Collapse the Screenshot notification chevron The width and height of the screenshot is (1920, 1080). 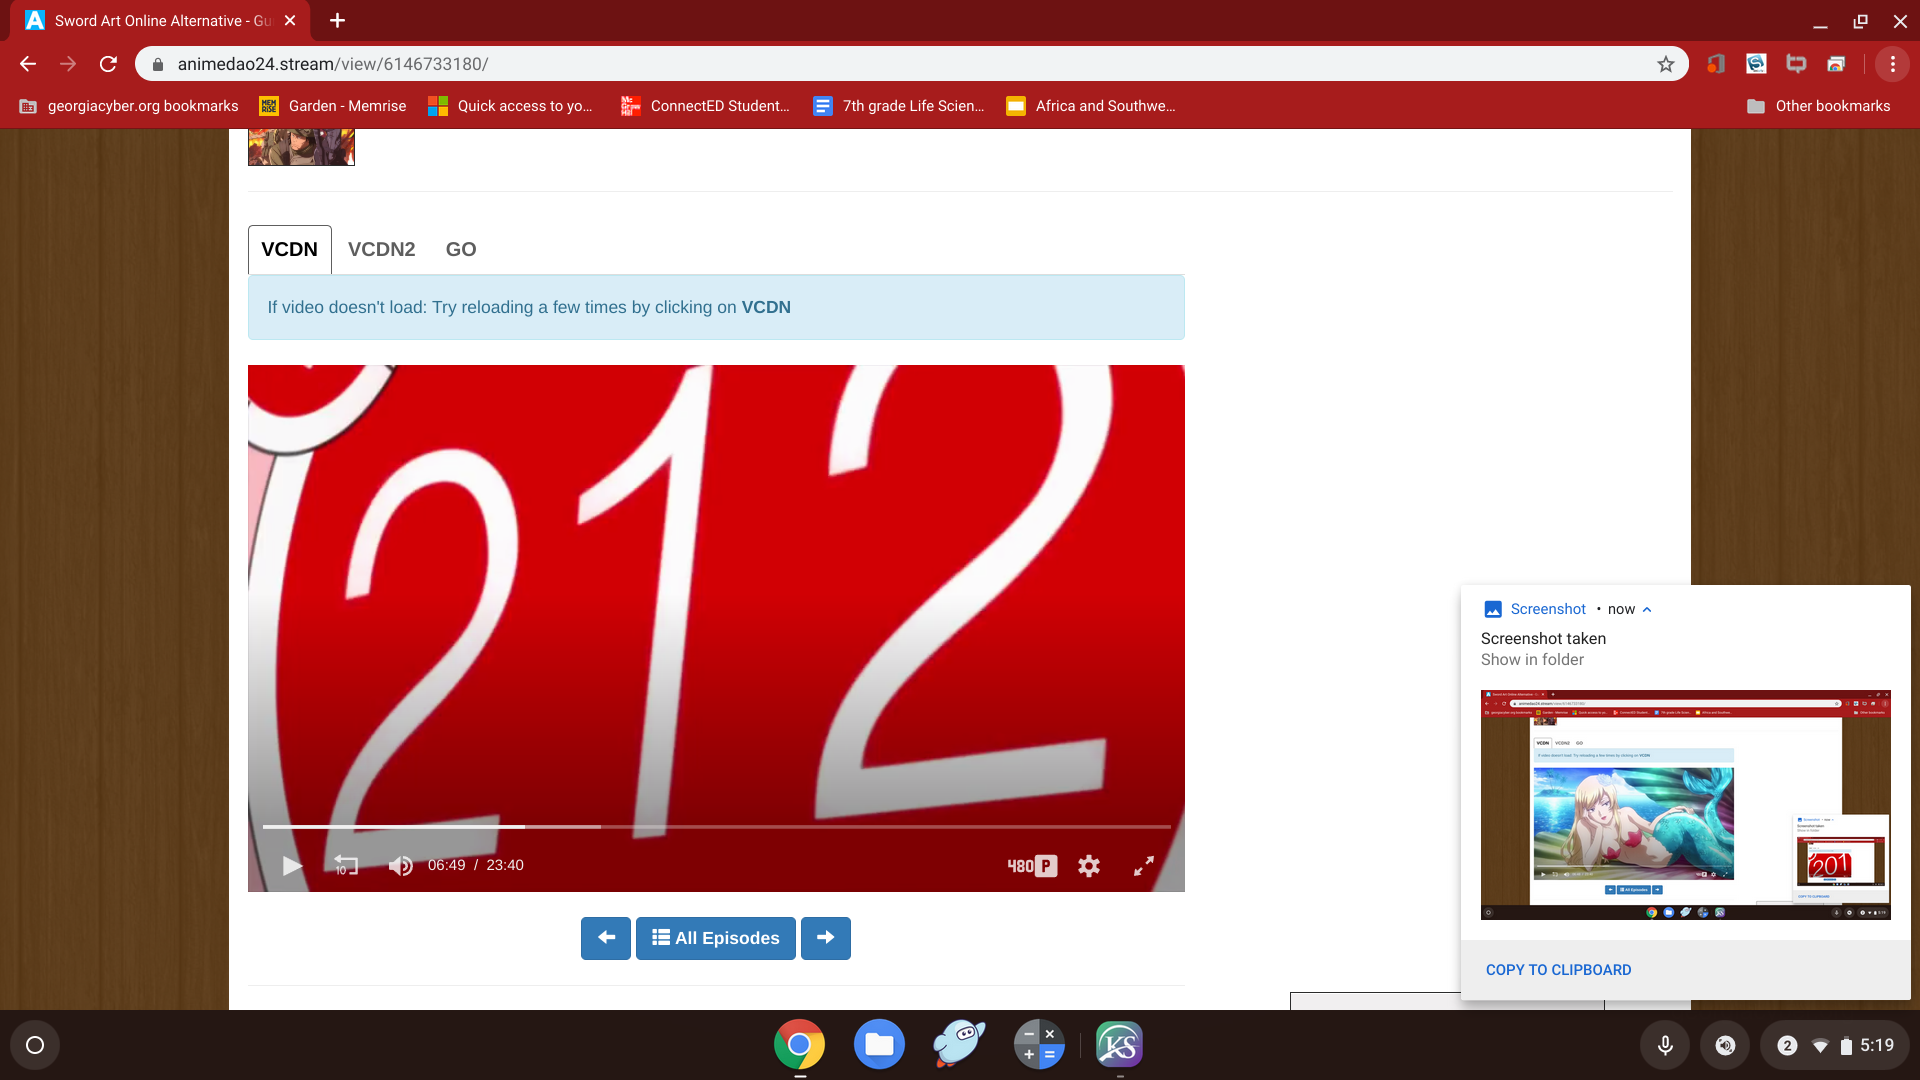tap(1647, 609)
